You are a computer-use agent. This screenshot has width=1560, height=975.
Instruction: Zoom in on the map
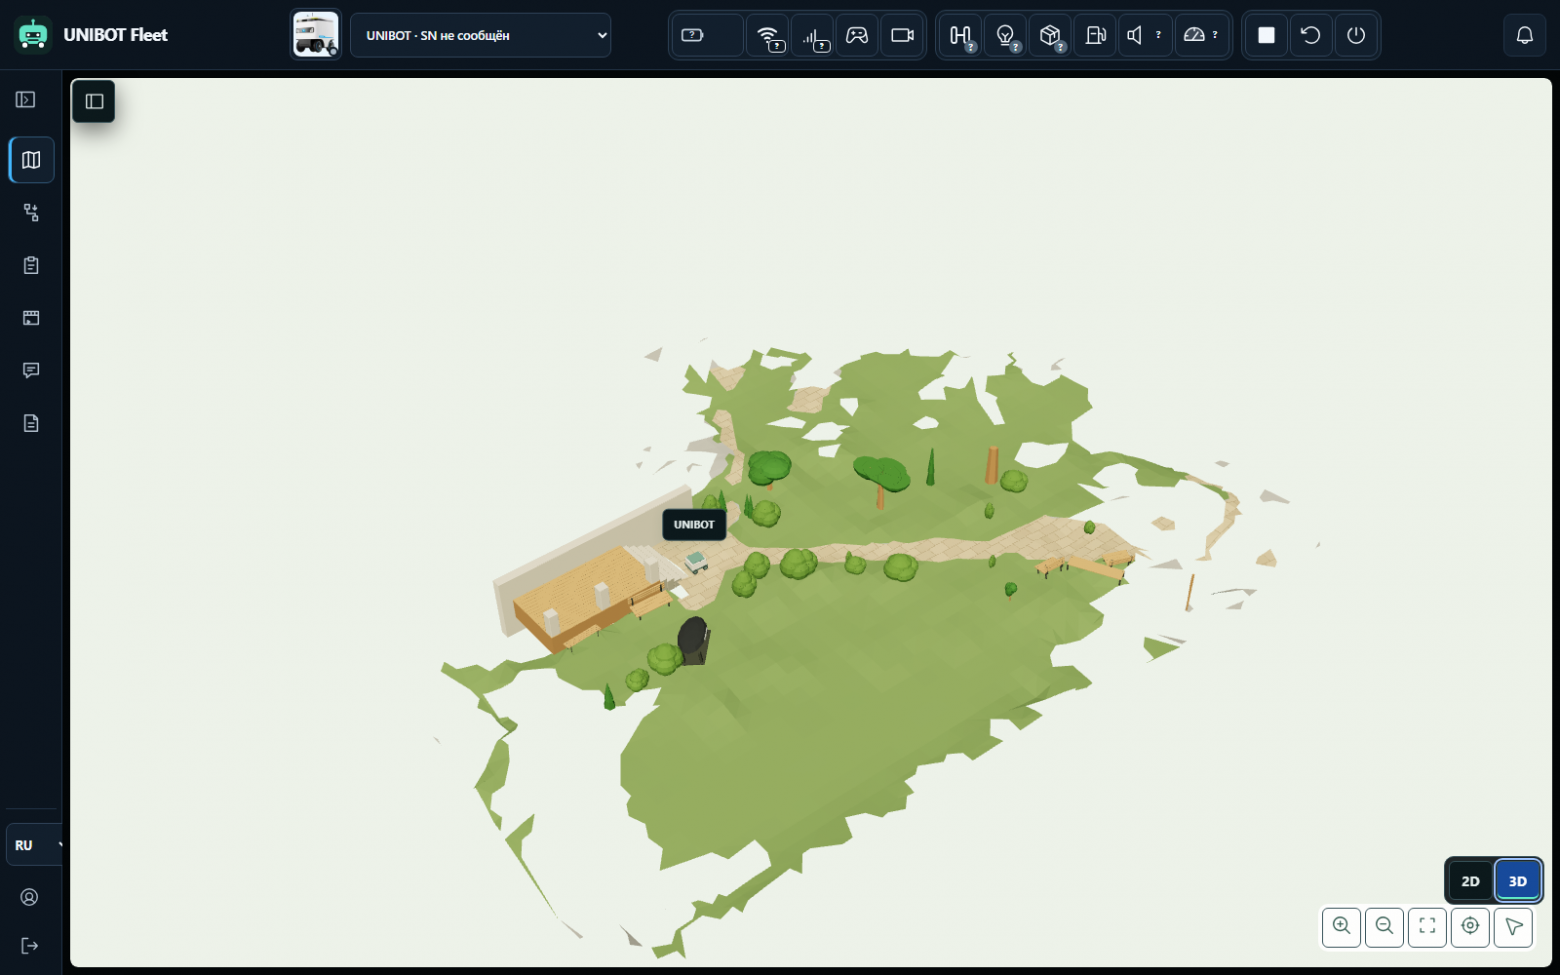tap(1341, 927)
